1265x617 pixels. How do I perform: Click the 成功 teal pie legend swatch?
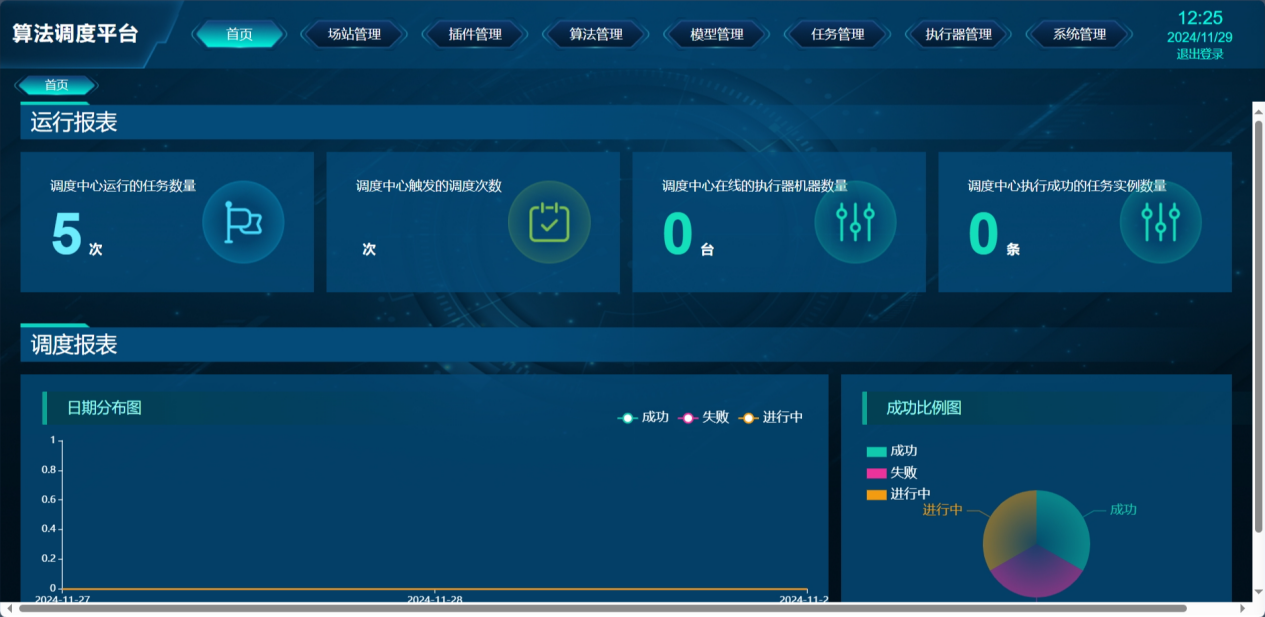pyautogui.click(x=876, y=452)
